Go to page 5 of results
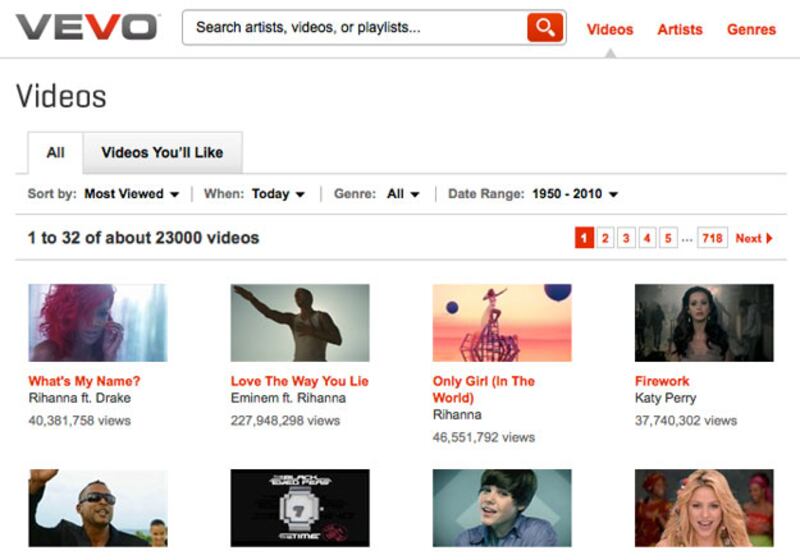 tap(668, 238)
